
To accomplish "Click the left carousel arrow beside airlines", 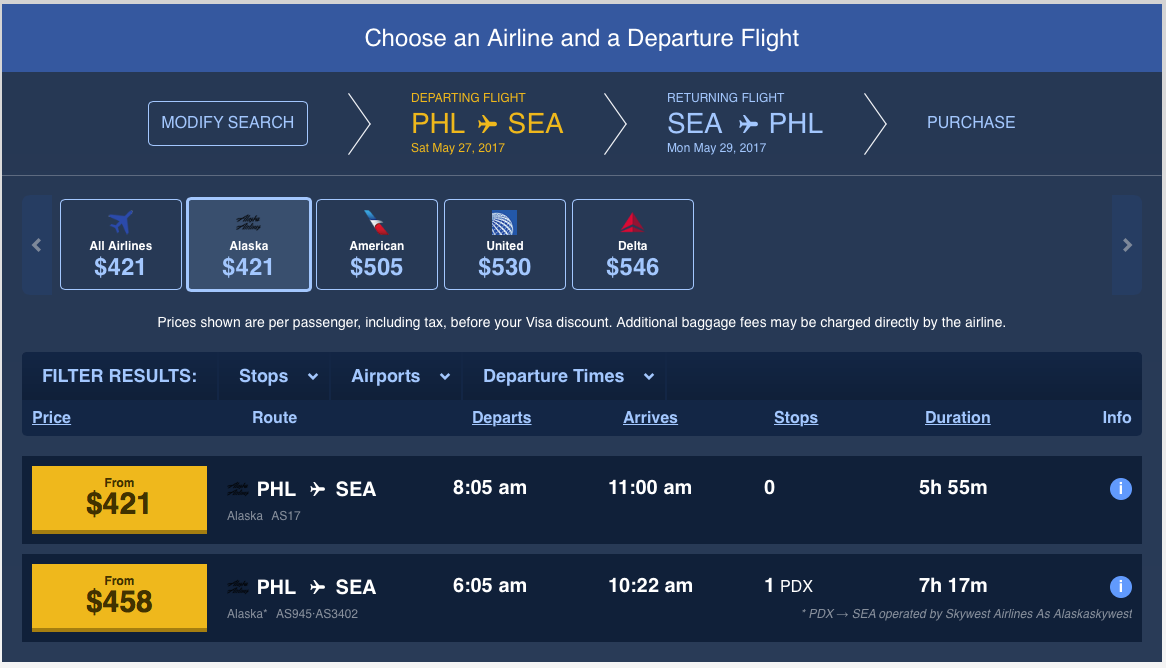I will tap(36, 245).
